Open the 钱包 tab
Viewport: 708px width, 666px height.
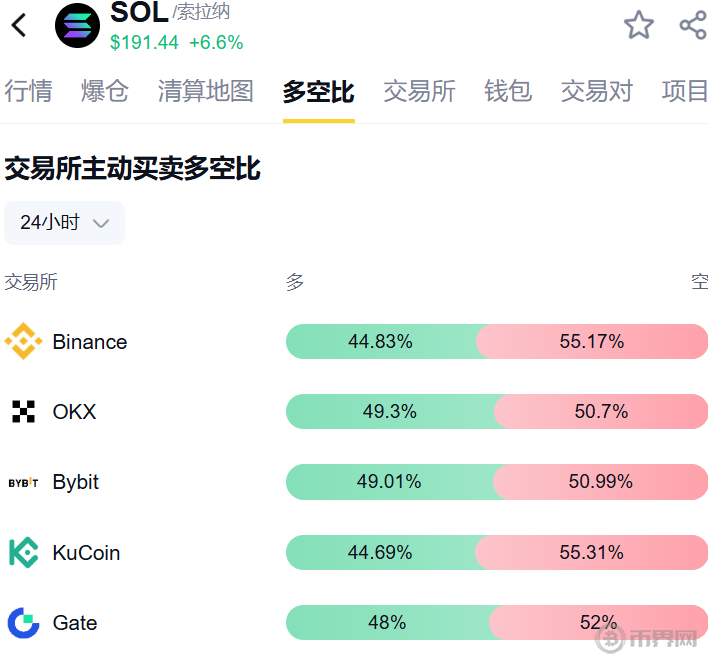508,91
